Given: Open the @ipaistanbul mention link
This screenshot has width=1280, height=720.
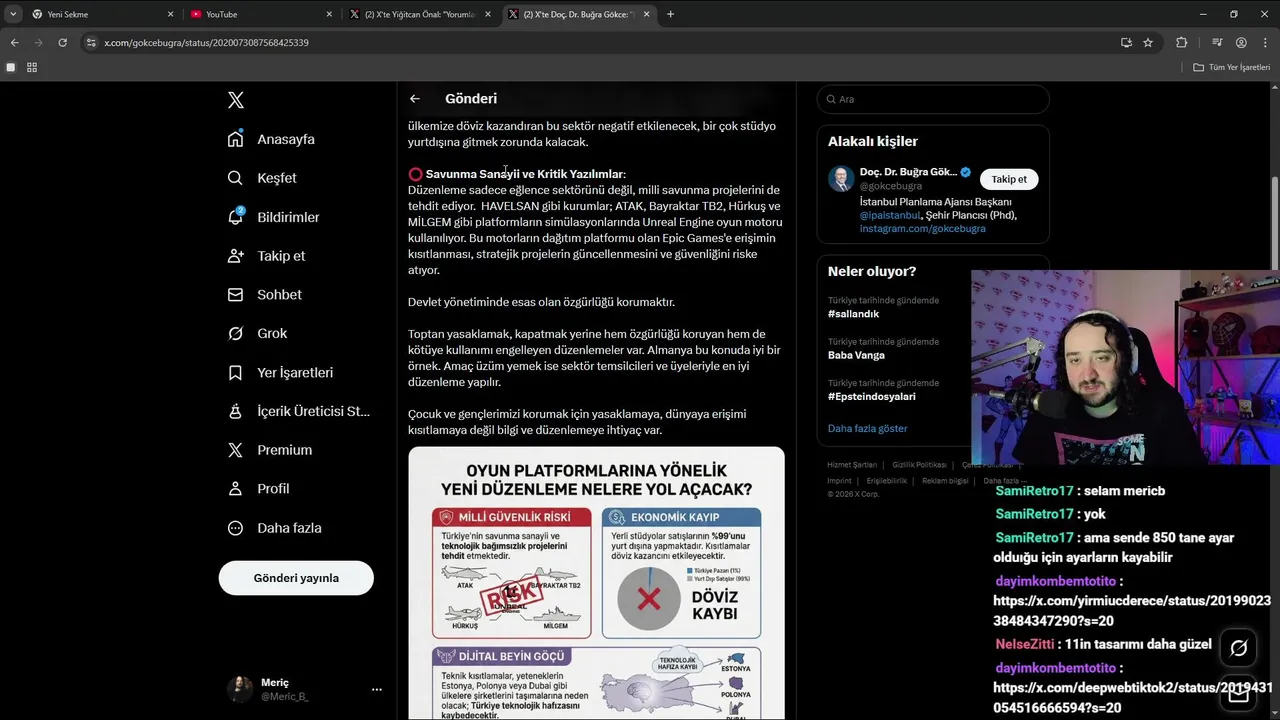Looking at the screenshot, I should point(891,215).
